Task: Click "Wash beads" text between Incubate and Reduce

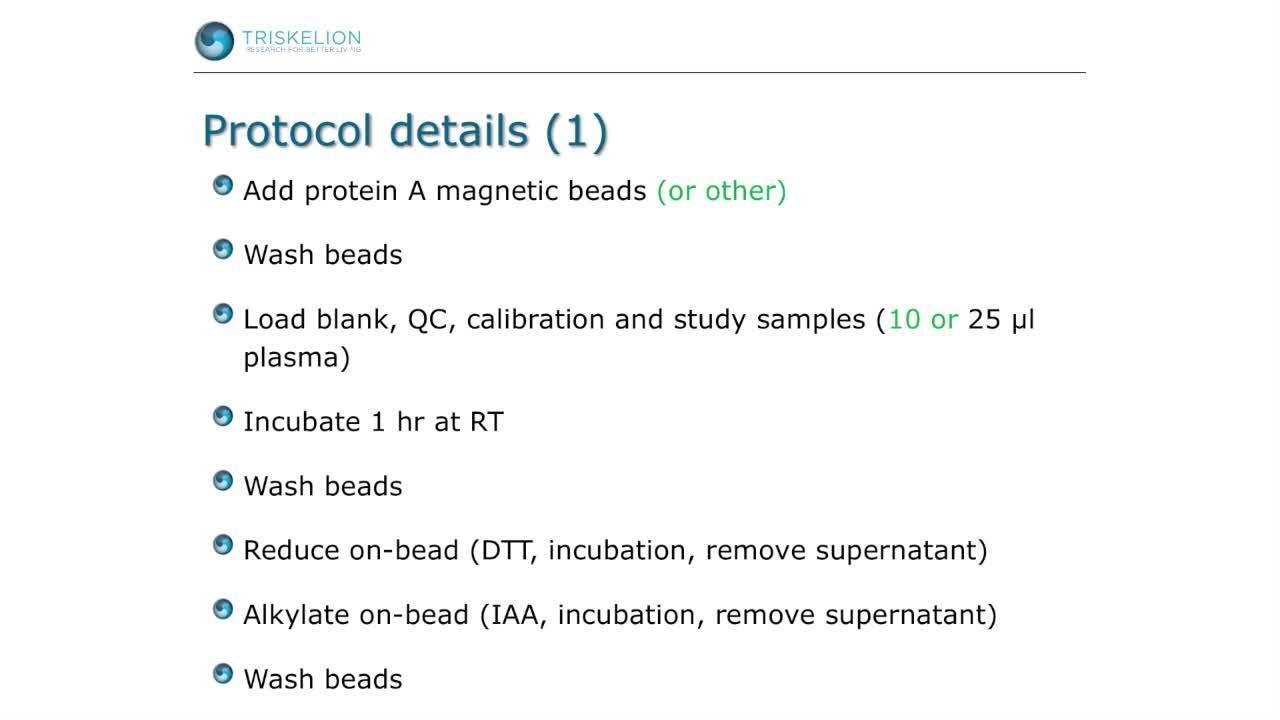Action: (x=323, y=486)
